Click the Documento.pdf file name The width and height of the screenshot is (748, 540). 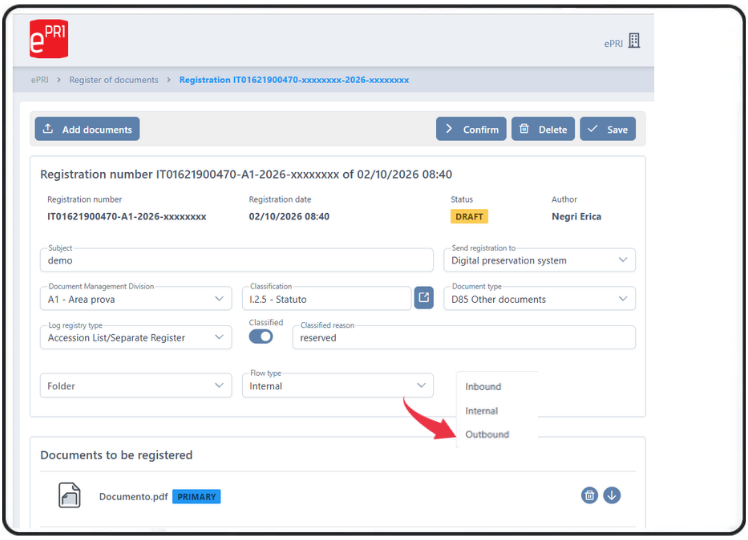click(x=133, y=497)
